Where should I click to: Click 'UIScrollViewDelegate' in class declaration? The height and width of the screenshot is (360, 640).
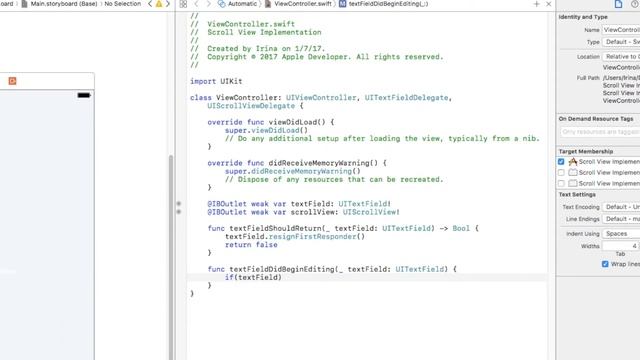coord(251,106)
